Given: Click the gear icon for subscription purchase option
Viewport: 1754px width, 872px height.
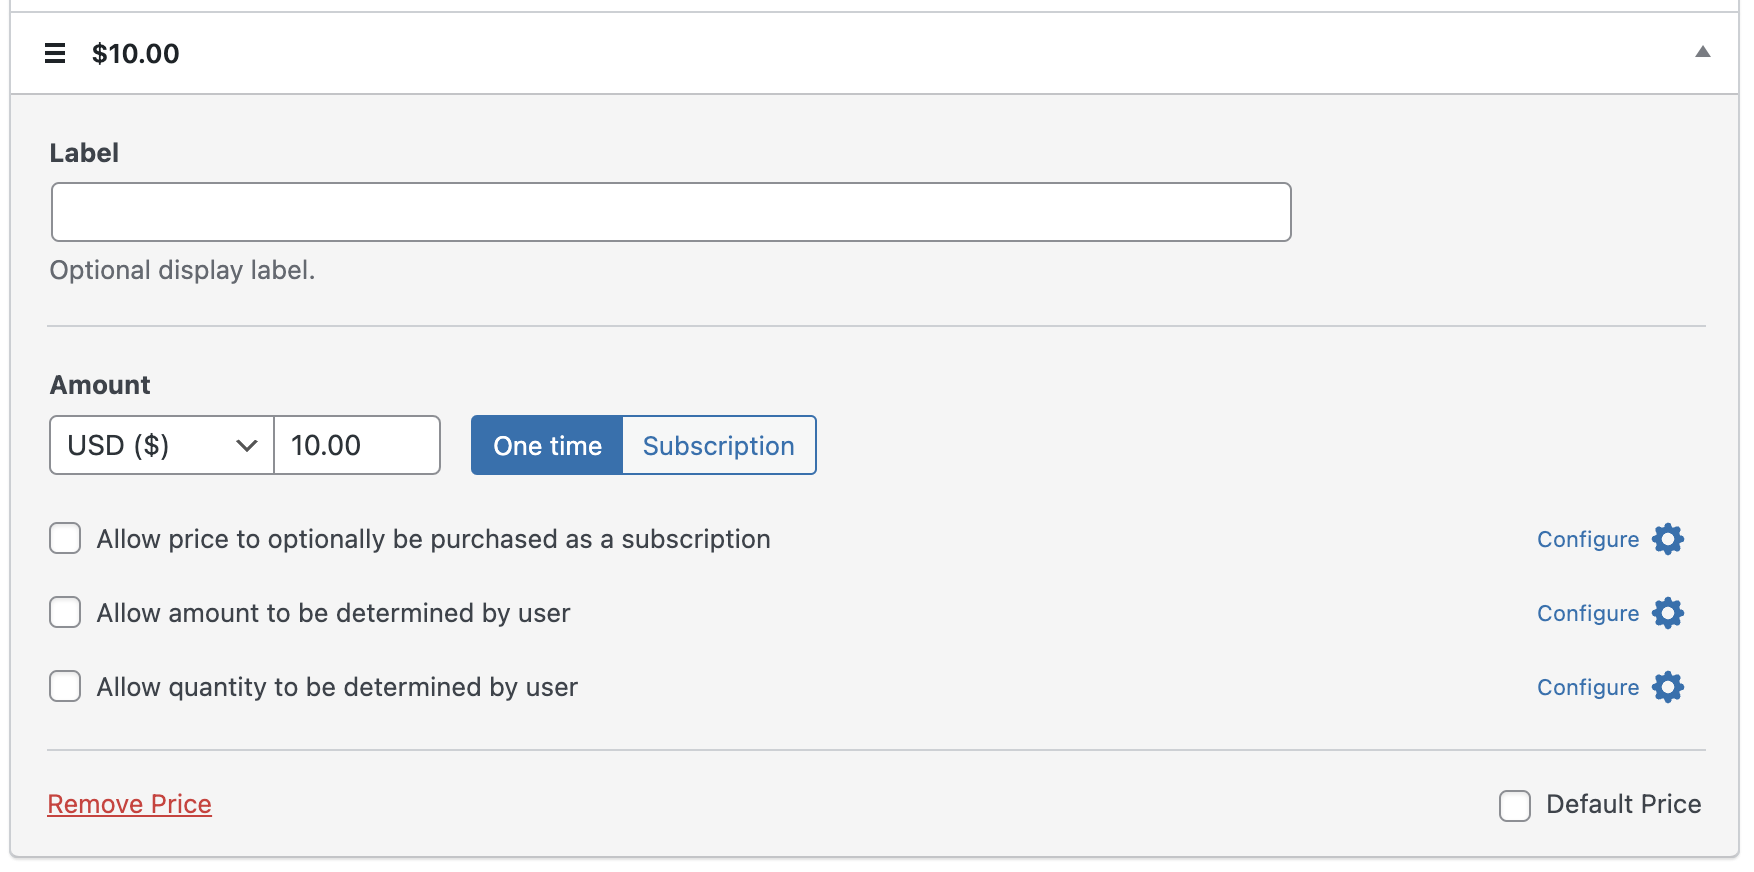Looking at the screenshot, I should pyautogui.click(x=1667, y=539).
